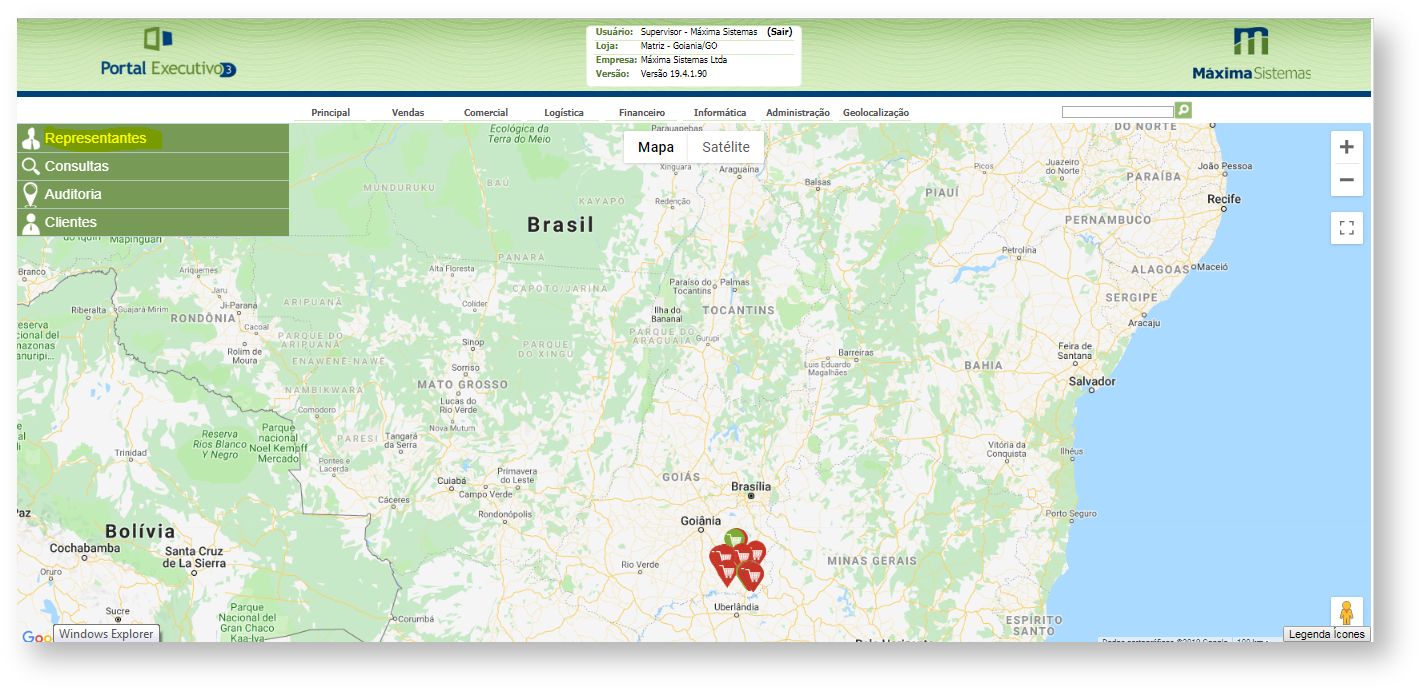The width and height of the screenshot is (1422, 690).
Task: Click the green shopping cart map marker
Action: (x=735, y=539)
